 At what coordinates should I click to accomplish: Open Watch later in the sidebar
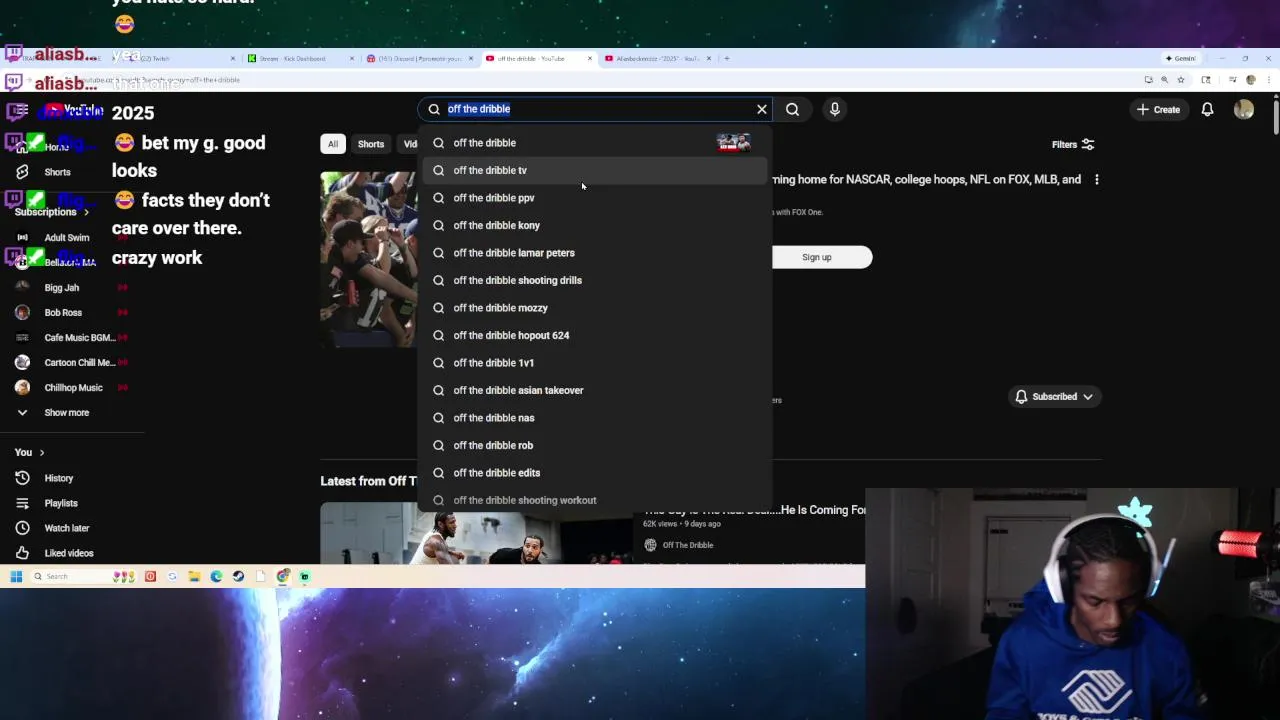pyautogui.click(x=67, y=528)
